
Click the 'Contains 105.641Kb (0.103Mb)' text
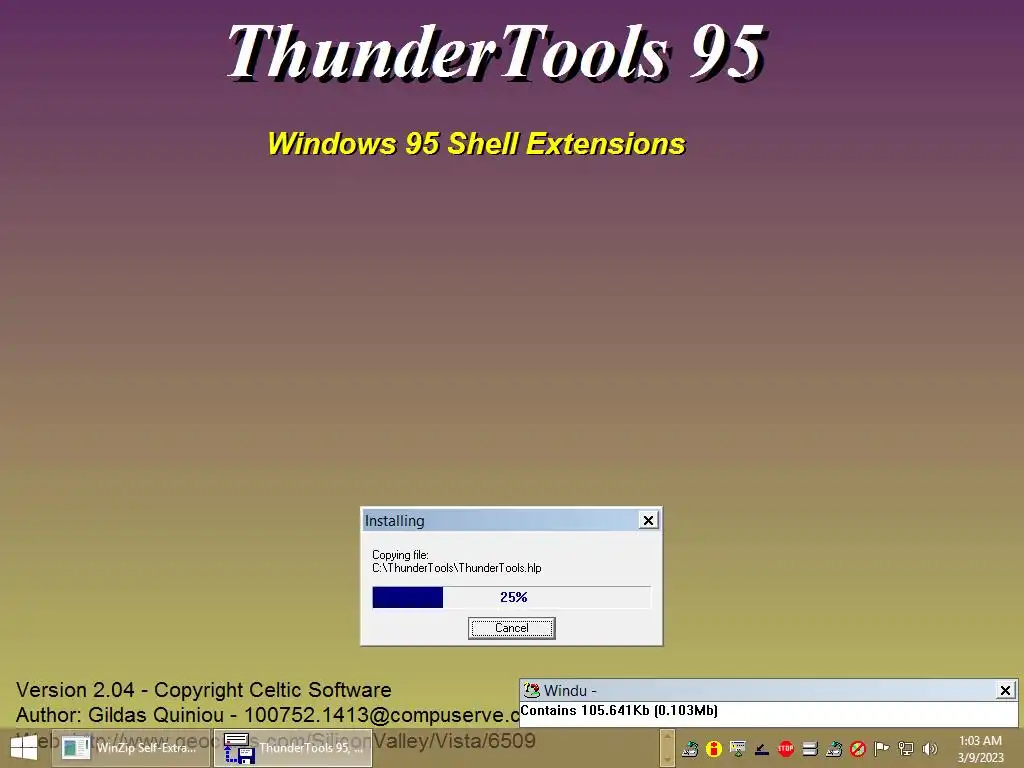click(619, 711)
